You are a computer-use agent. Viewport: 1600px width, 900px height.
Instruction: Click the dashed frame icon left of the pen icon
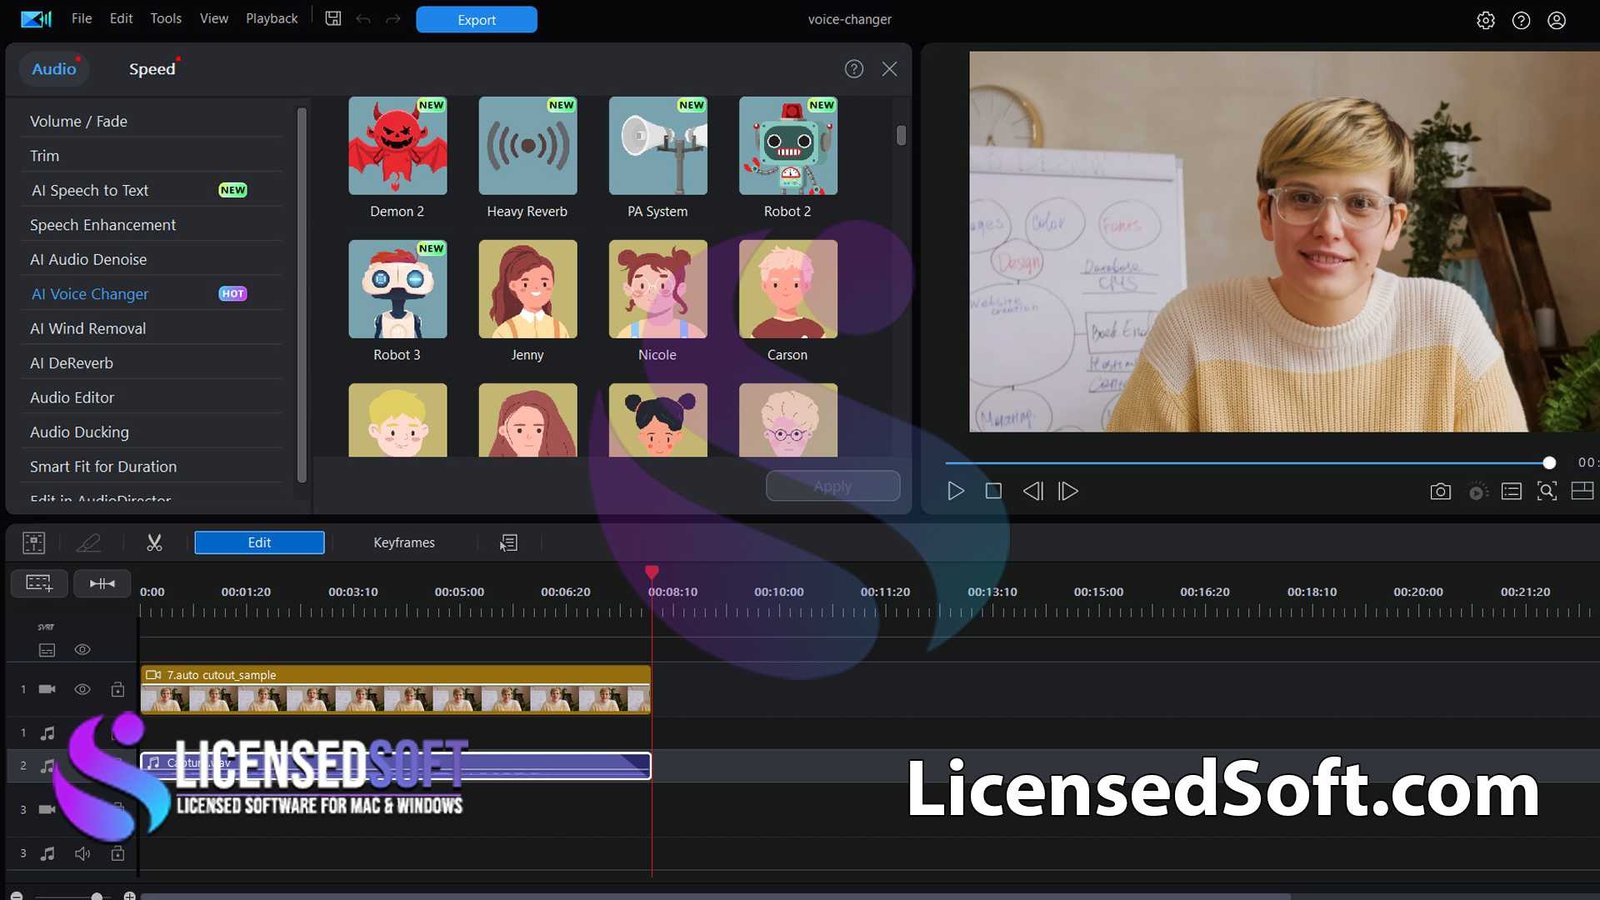pyautogui.click(x=34, y=542)
